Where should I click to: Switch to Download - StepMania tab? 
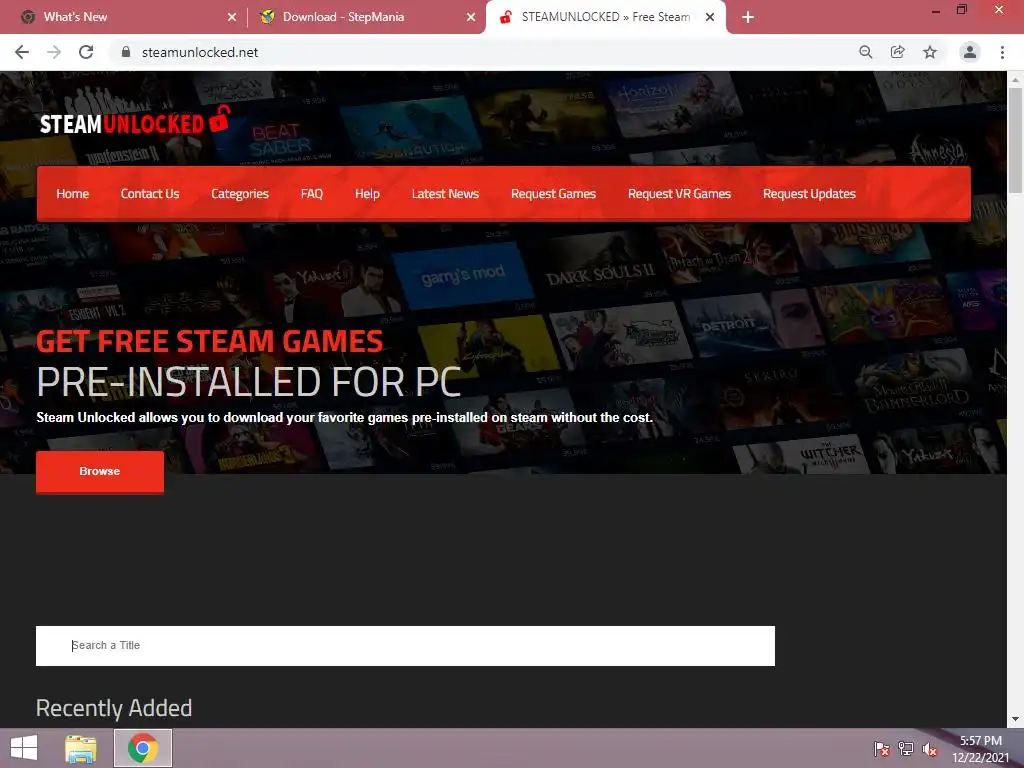click(x=366, y=17)
